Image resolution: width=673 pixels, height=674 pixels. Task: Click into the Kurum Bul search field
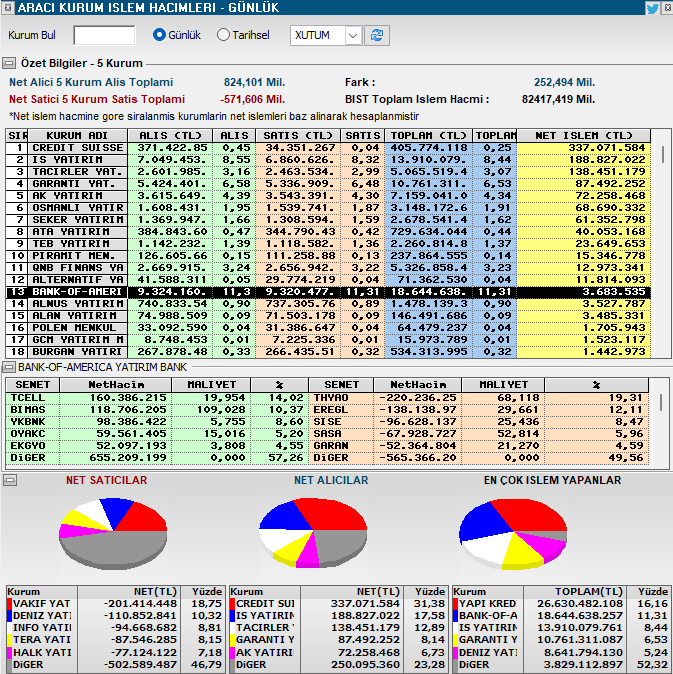pyautogui.click(x=104, y=35)
